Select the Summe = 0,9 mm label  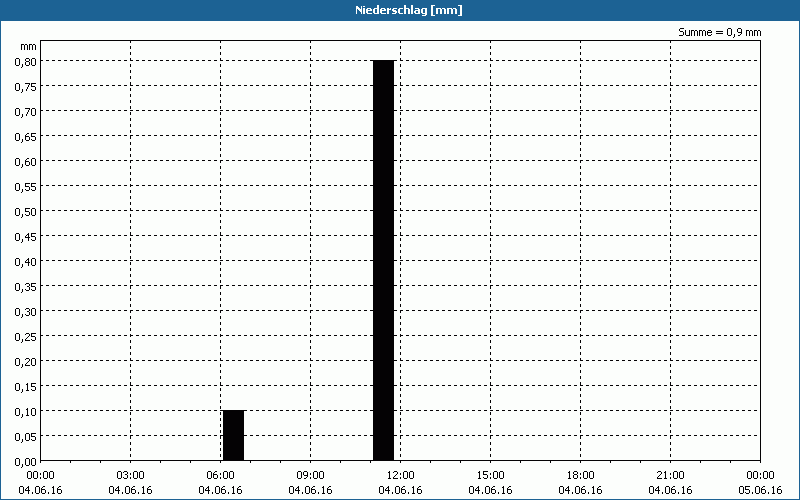pos(719,32)
